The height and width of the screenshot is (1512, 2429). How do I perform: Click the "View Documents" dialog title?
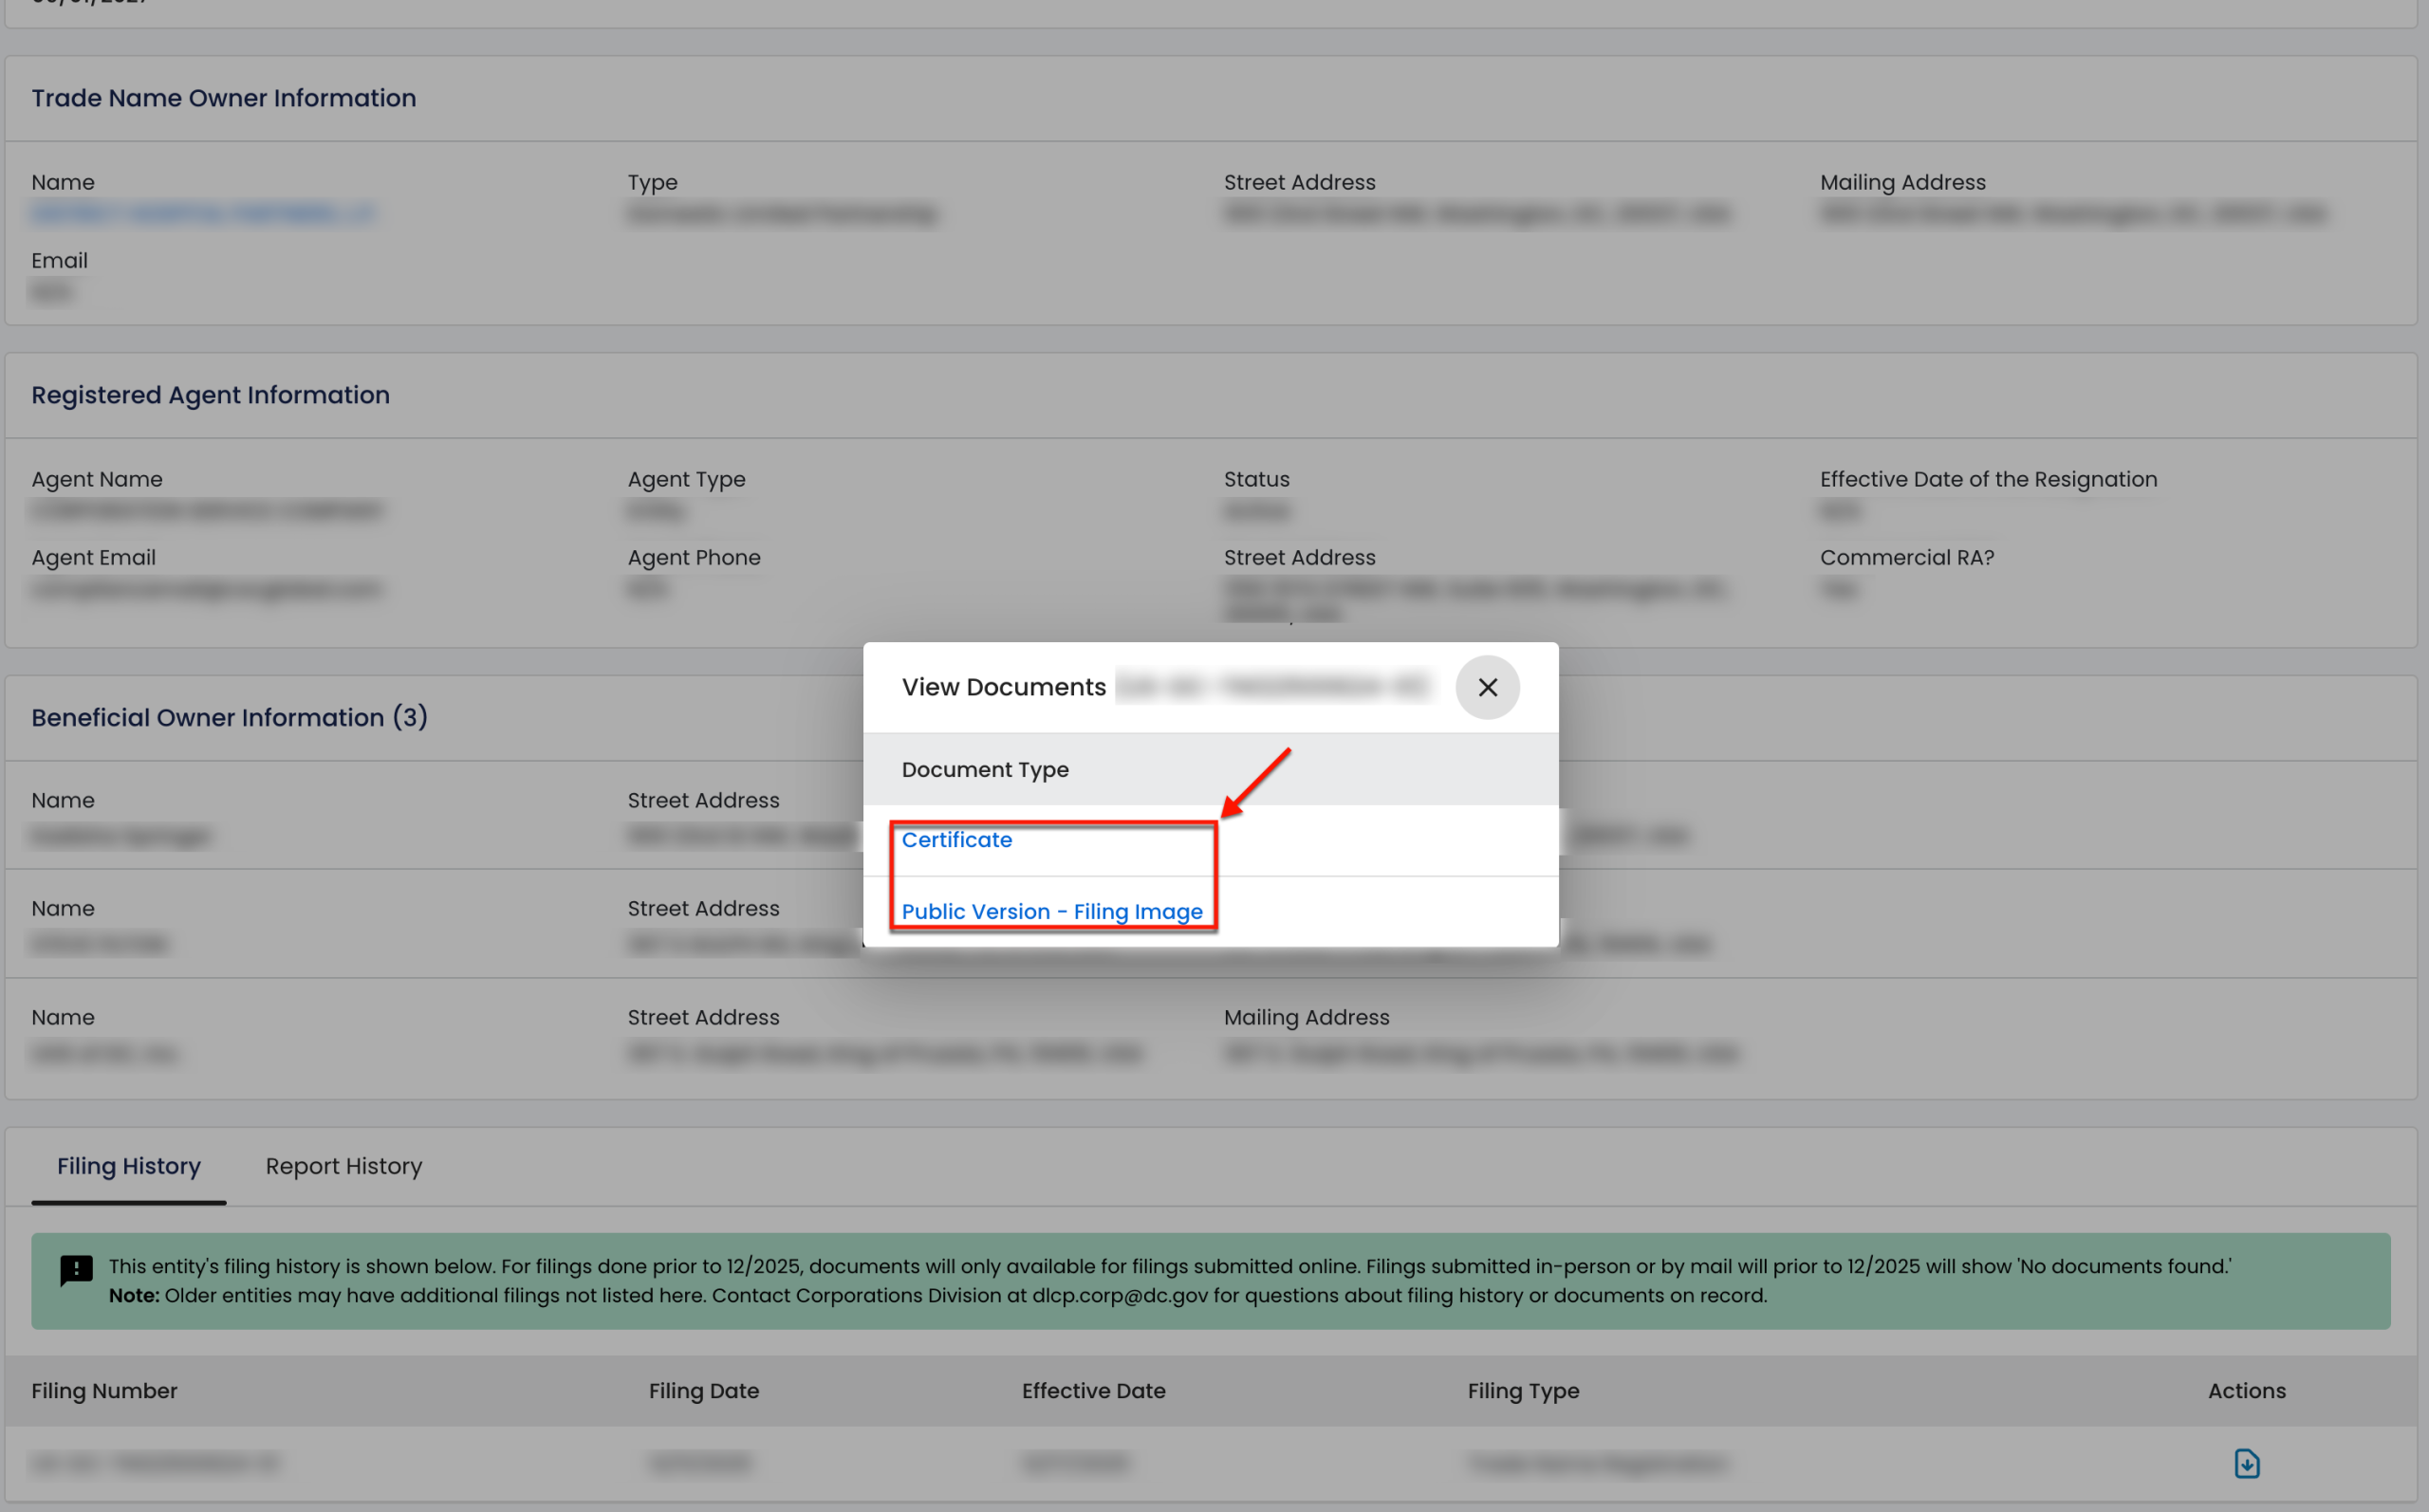click(x=1004, y=687)
